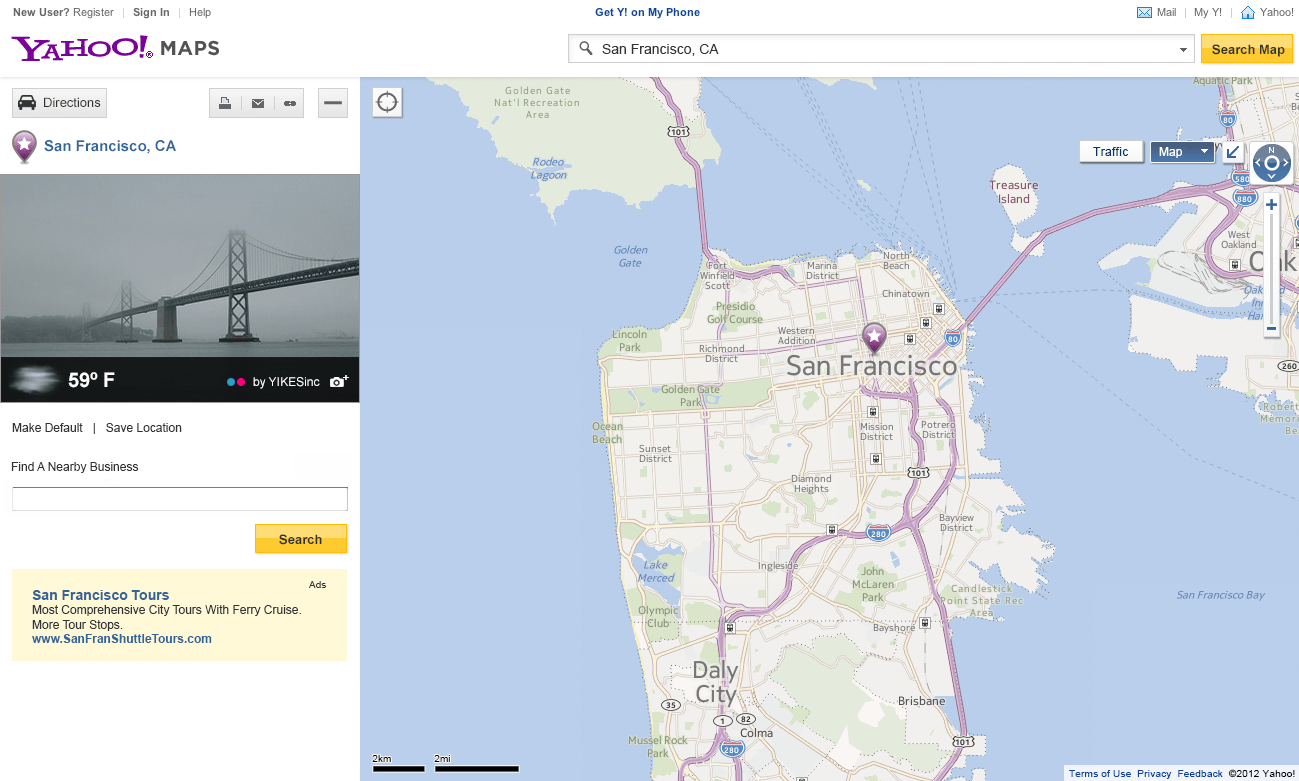Screen dimensions: 1299x781
Task: Click the map zoom slider track
Action: [1271, 267]
